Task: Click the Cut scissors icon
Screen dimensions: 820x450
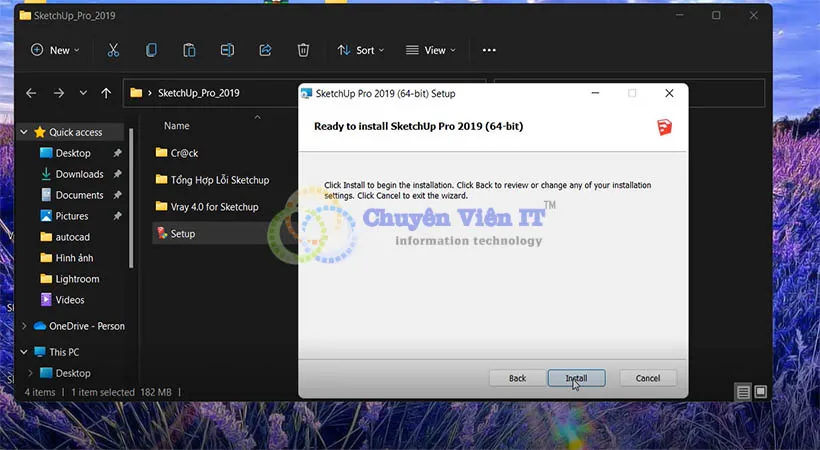Action: click(113, 50)
